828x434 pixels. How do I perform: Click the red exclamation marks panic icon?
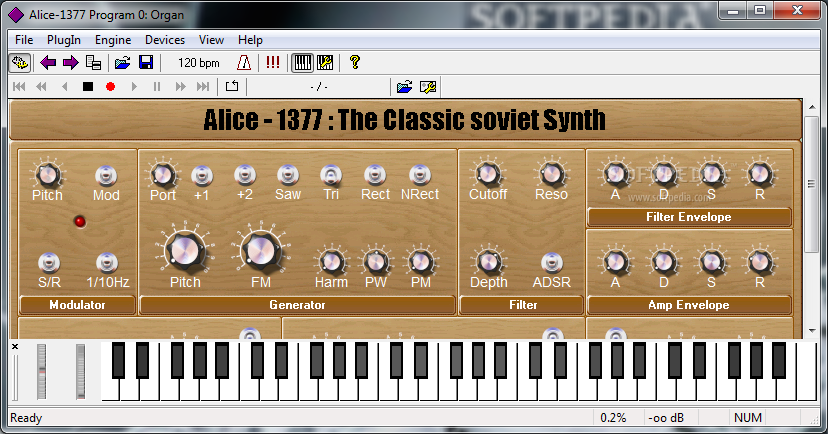pos(273,63)
